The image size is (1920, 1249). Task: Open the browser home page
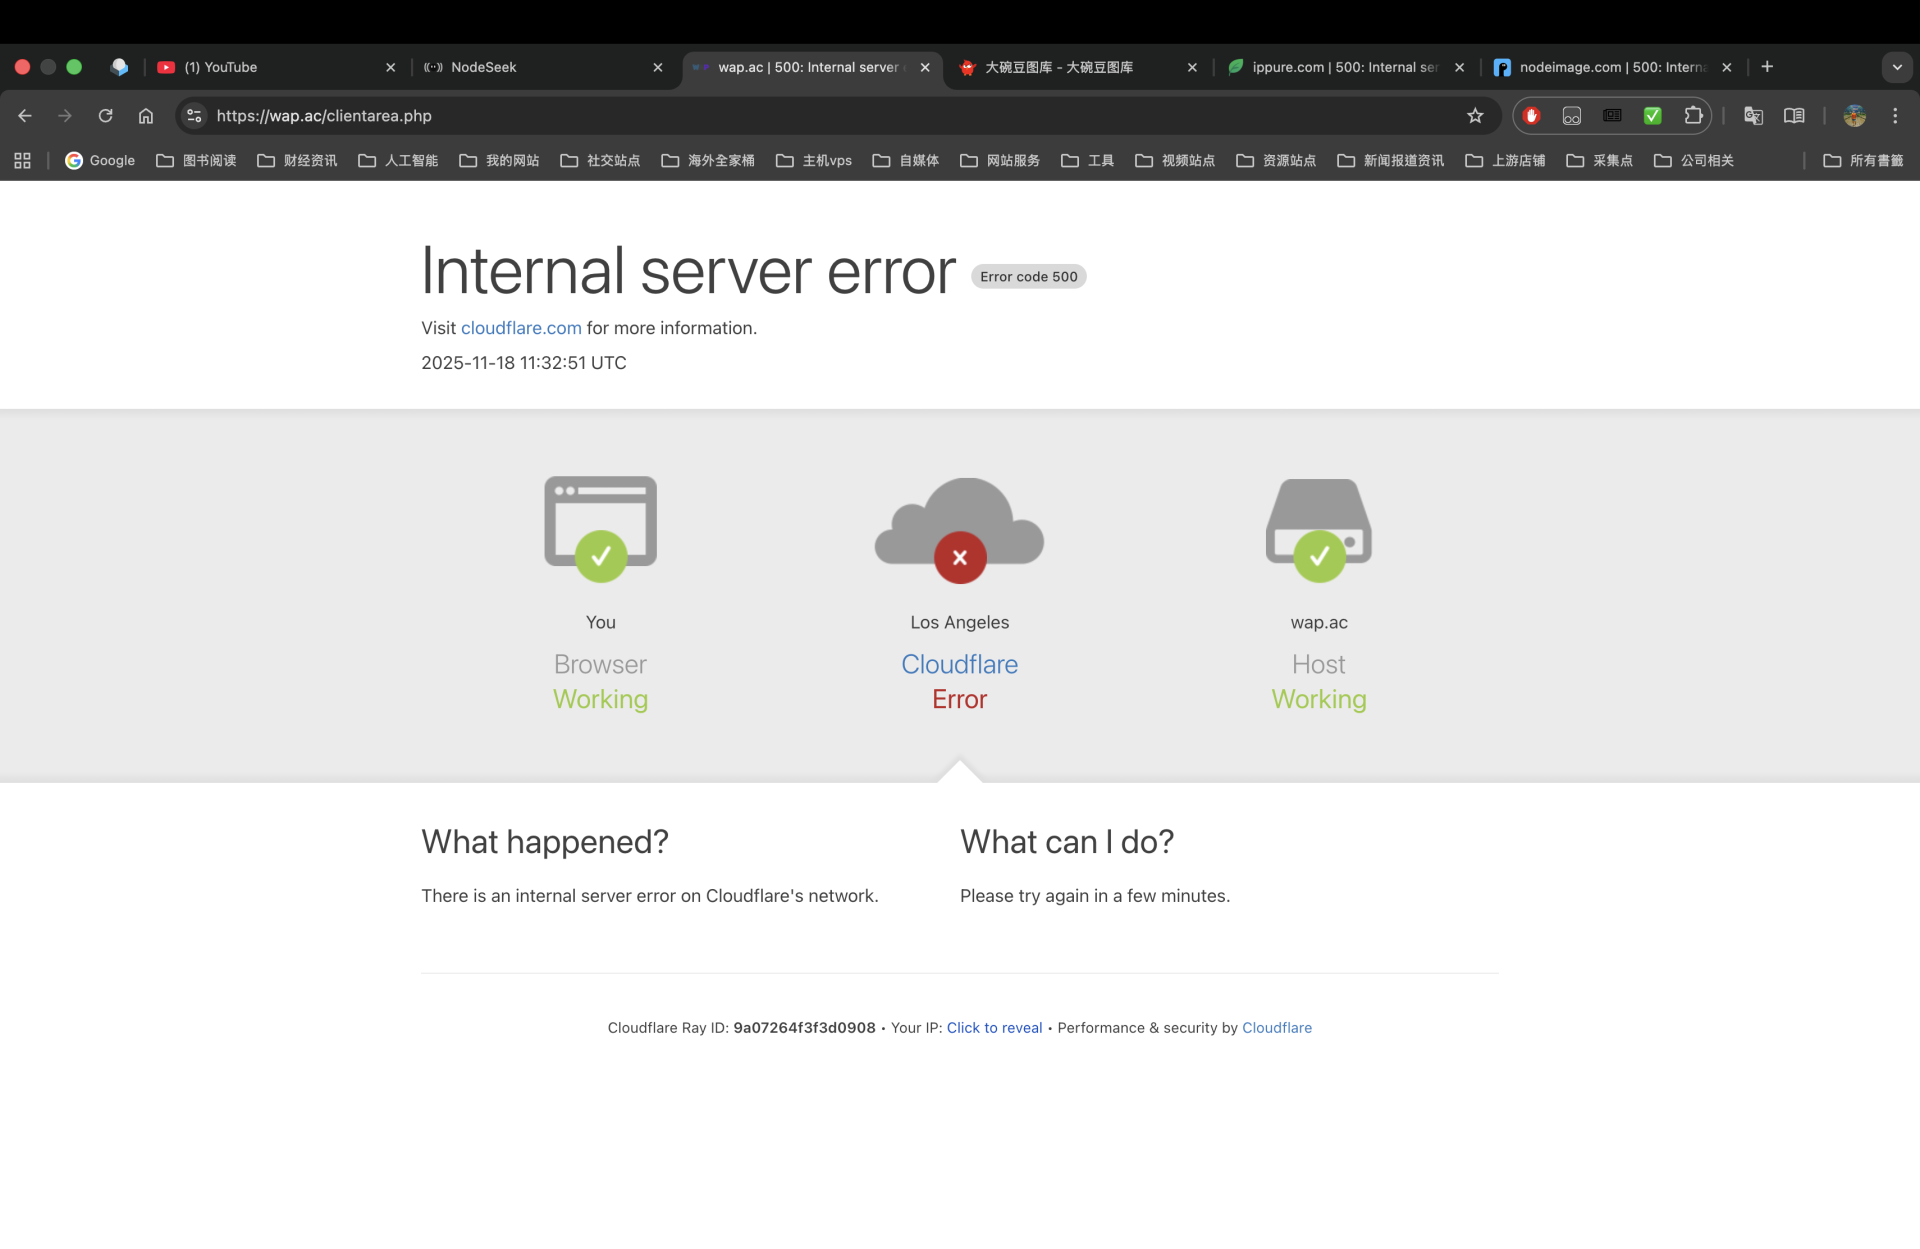[146, 116]
